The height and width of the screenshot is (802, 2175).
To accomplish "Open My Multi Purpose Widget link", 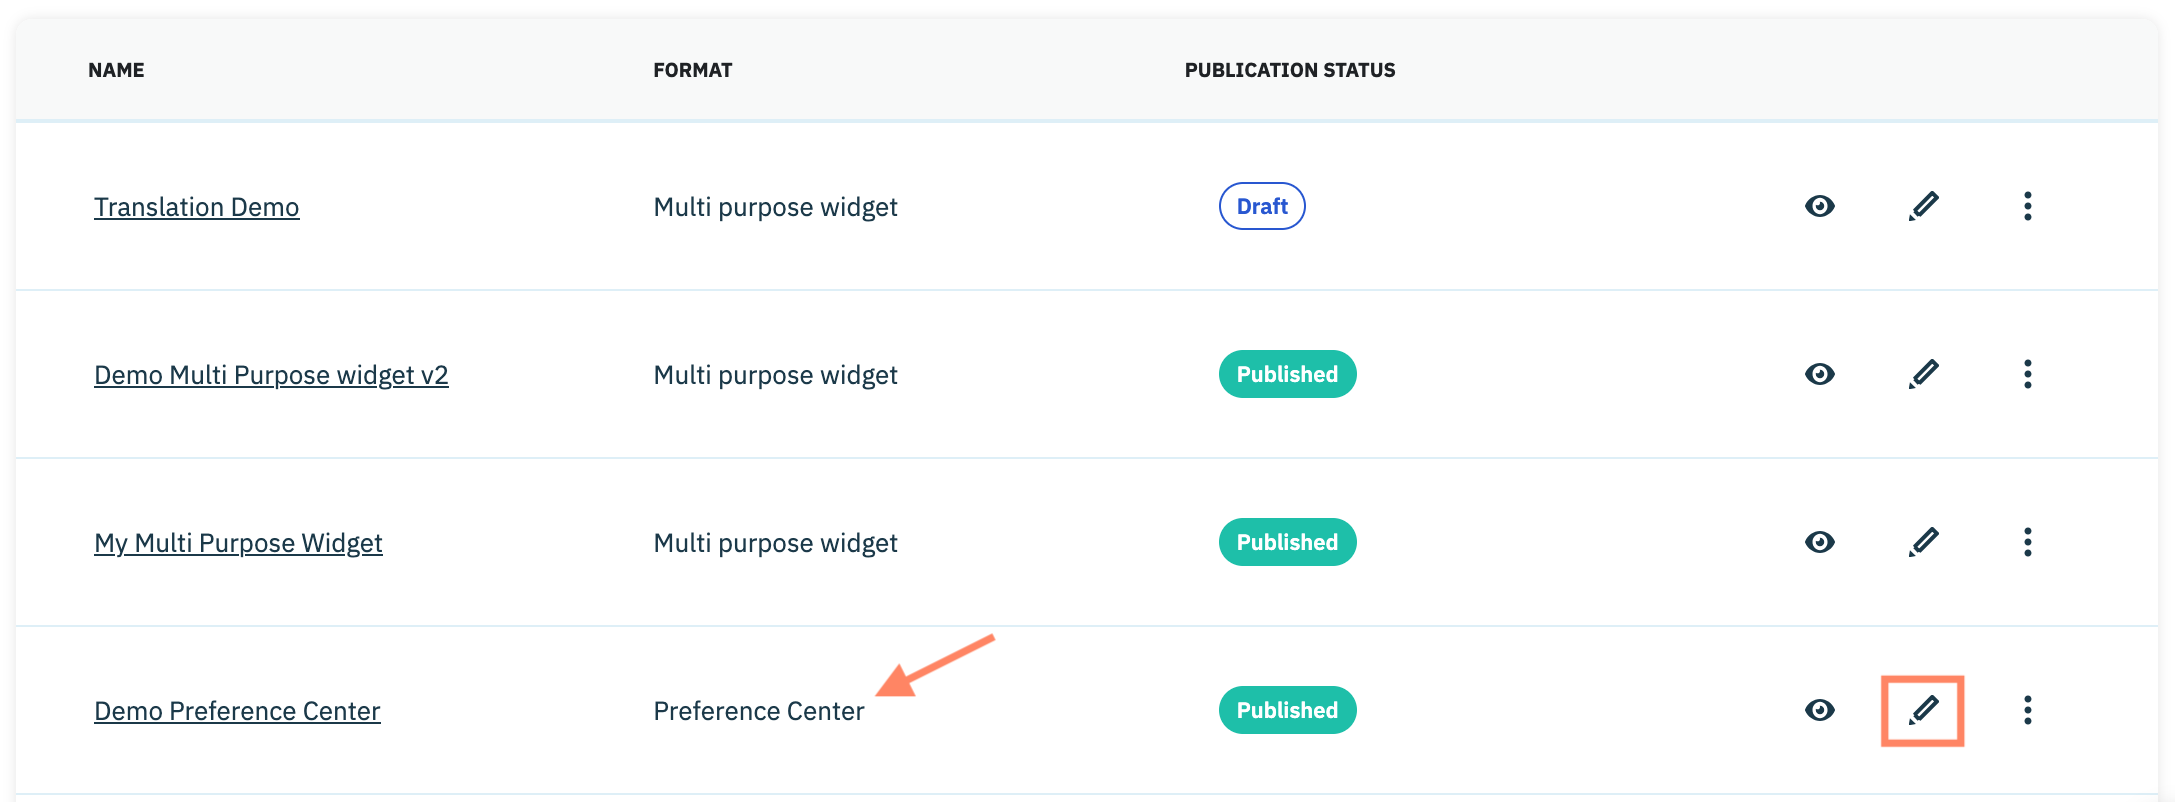I will (x=238, y=543).
